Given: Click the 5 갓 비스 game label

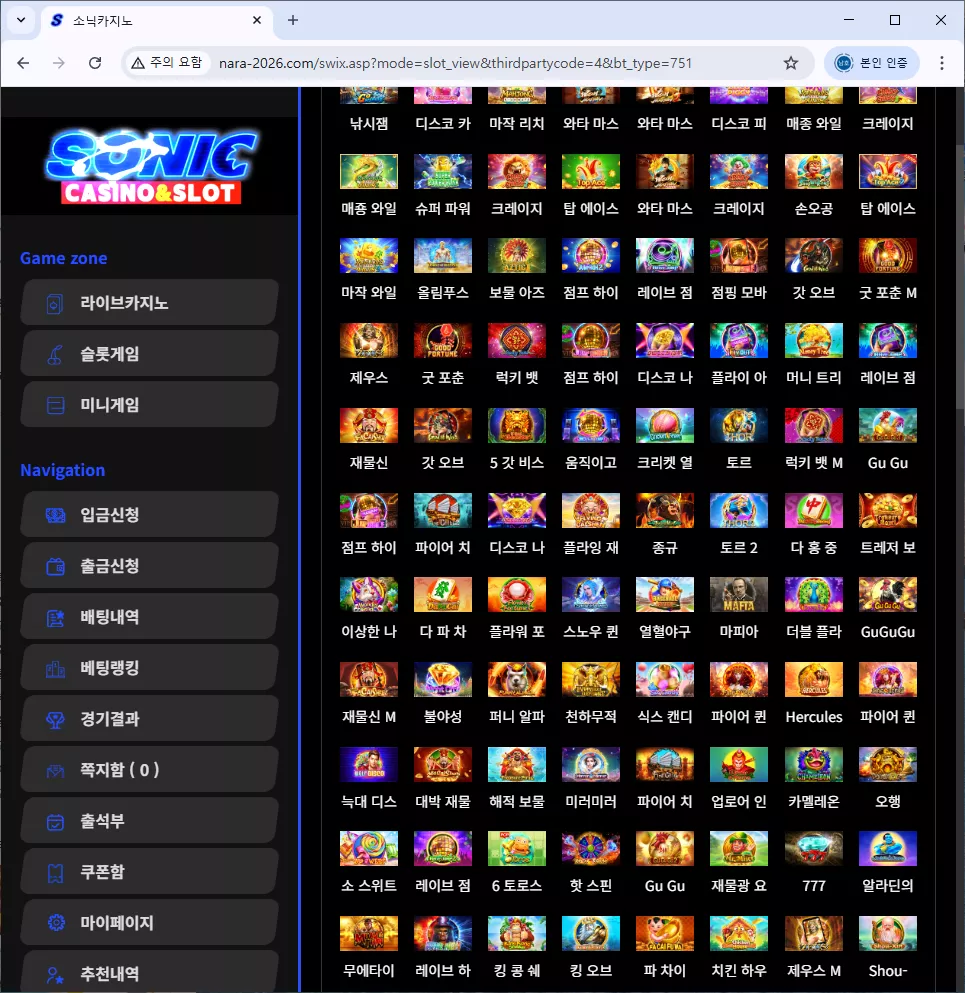Looking at the screenshot, I should click(x=517, y=462).
